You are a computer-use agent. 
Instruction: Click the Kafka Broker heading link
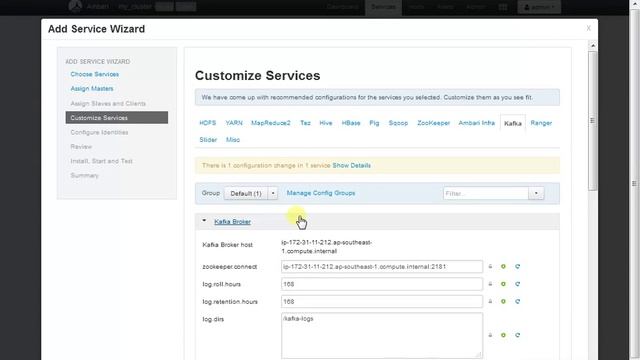233,222
